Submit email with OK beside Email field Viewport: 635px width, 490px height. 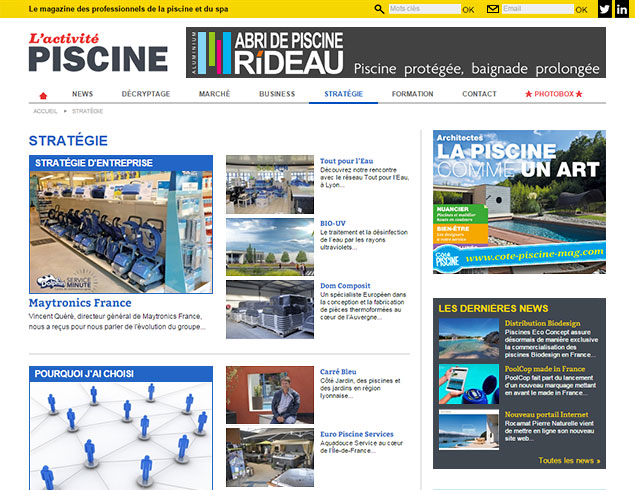pos(581,10)
